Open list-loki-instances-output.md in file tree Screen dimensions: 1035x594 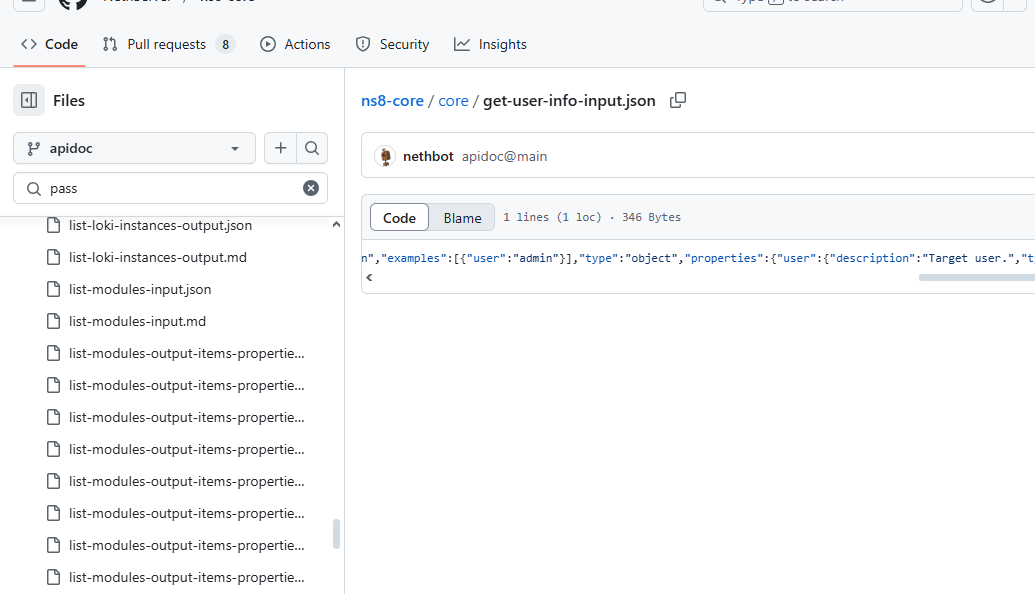[158, 257]
